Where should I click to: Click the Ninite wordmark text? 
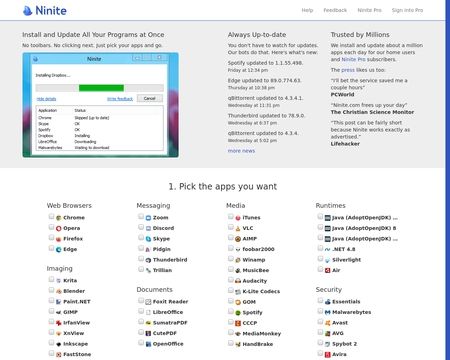51,11
